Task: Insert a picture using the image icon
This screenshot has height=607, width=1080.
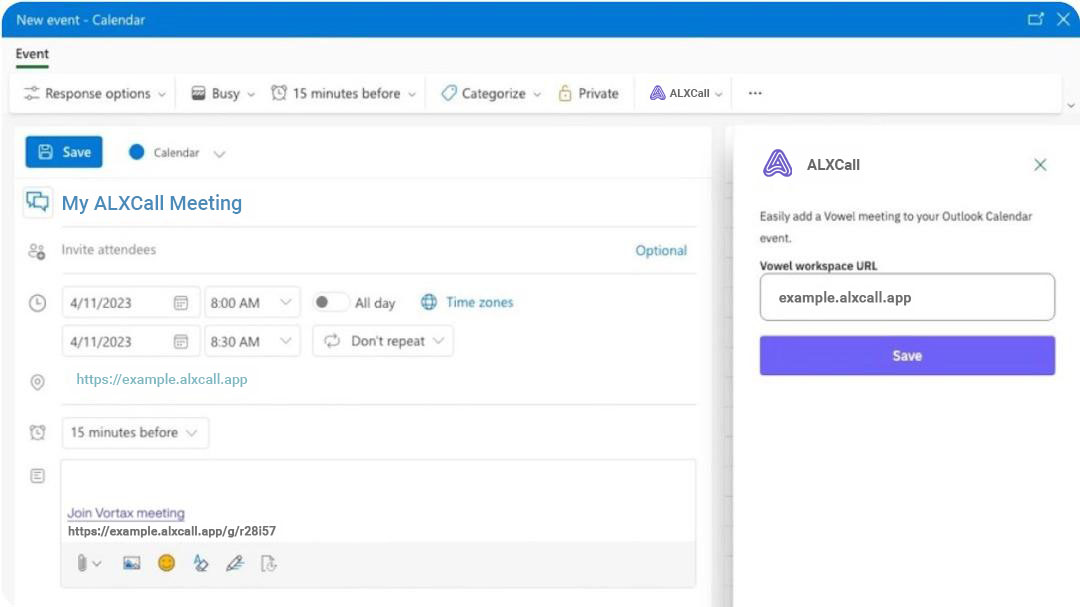Action: pyautogui.click(x=131, y=563)
